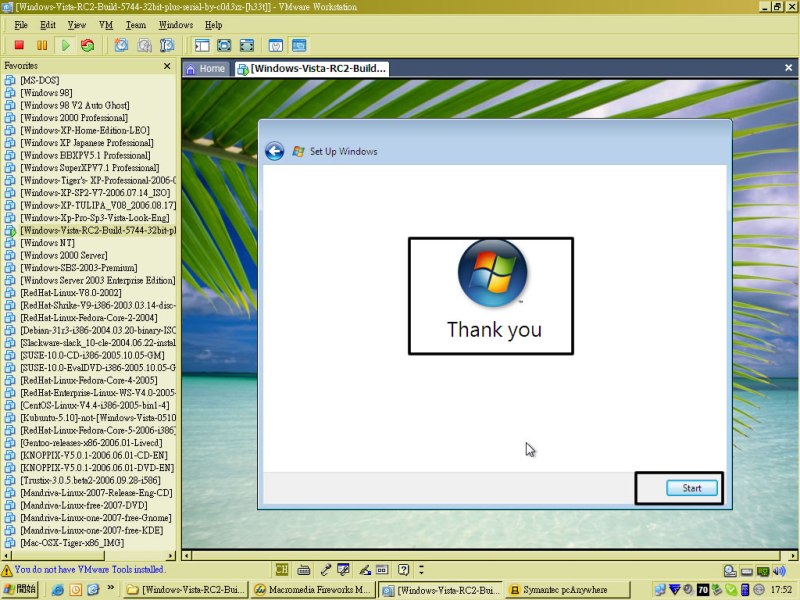The image size is (800, 600).
Task: Switch to Macromedia Fireworks taskbar button
Action: point(313,589)
